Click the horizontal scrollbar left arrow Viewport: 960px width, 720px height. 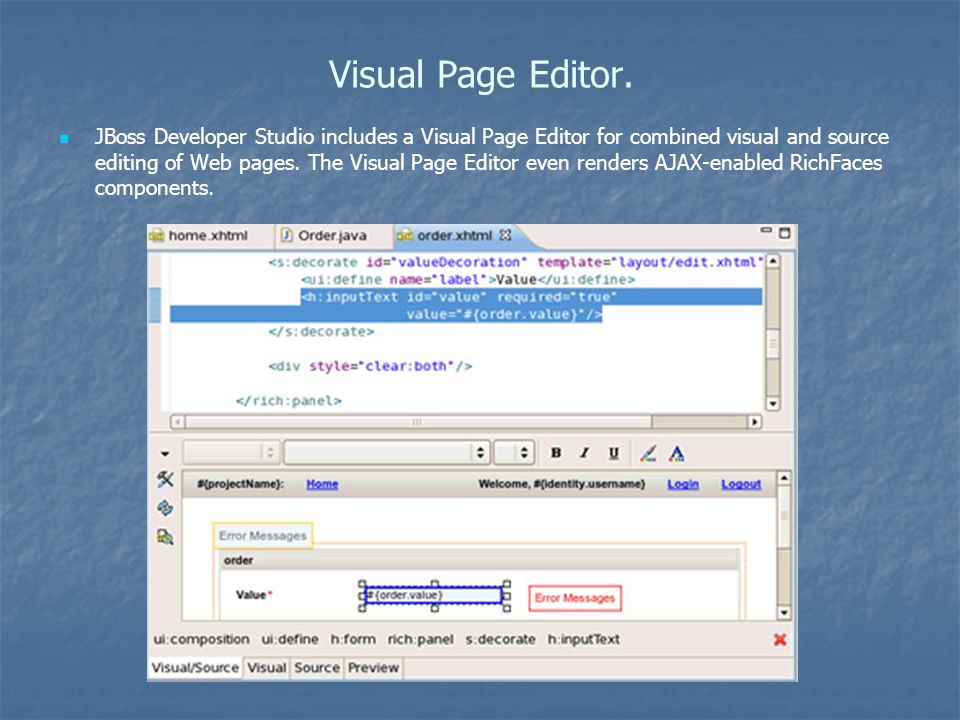tap(178, 422)
